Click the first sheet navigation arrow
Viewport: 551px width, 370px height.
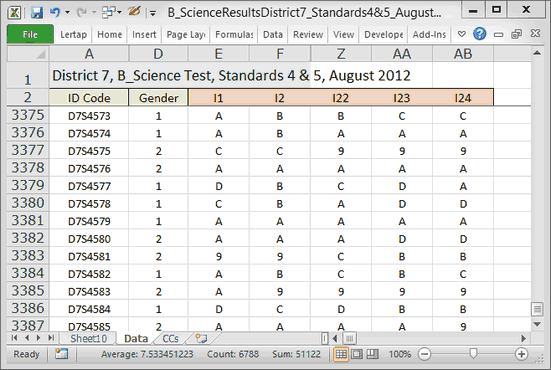click(x=14, y=338)
